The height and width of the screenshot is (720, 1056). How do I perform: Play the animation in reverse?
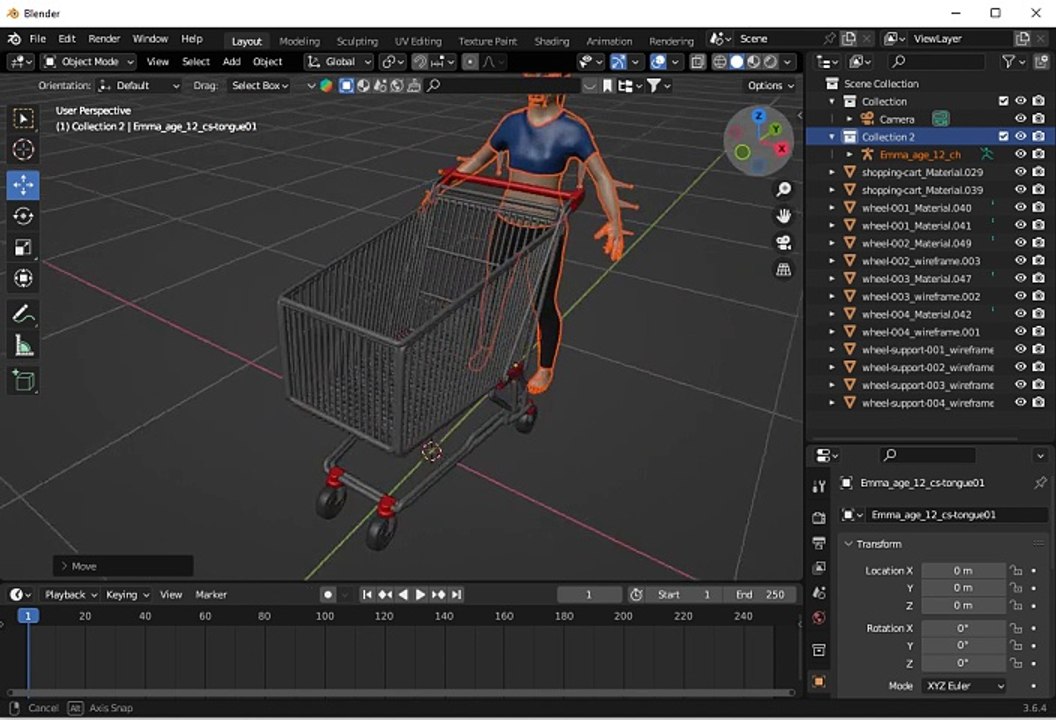click(x=403, y=595)
